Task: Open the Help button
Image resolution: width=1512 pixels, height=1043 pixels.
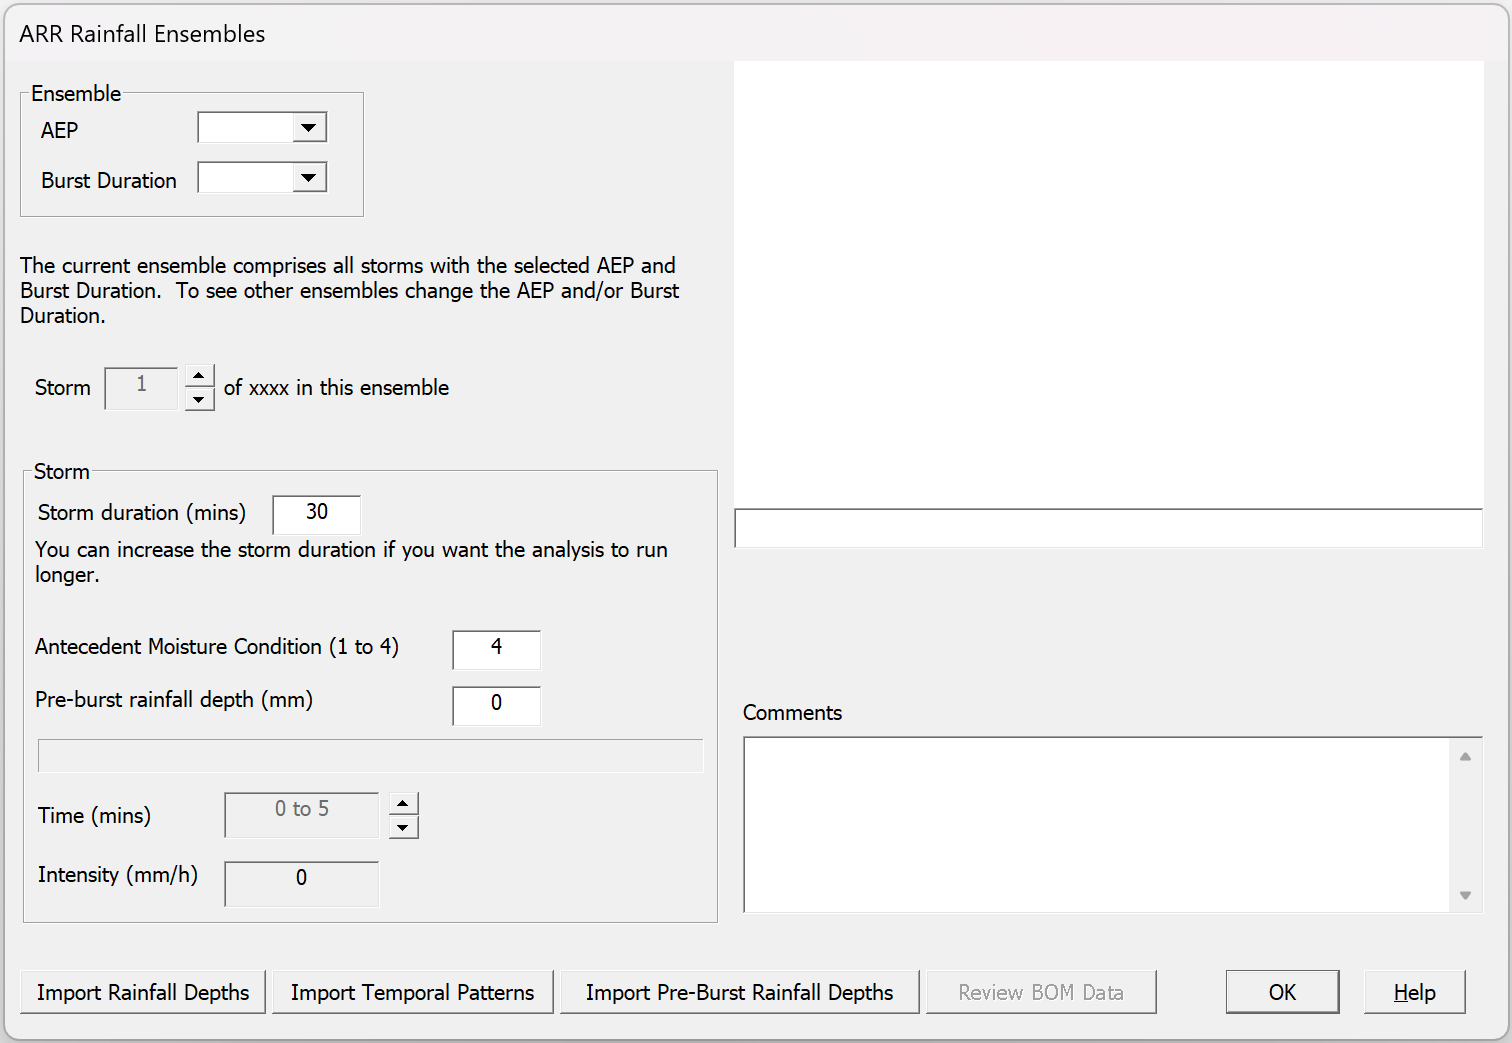Action: click(1415, 992)
